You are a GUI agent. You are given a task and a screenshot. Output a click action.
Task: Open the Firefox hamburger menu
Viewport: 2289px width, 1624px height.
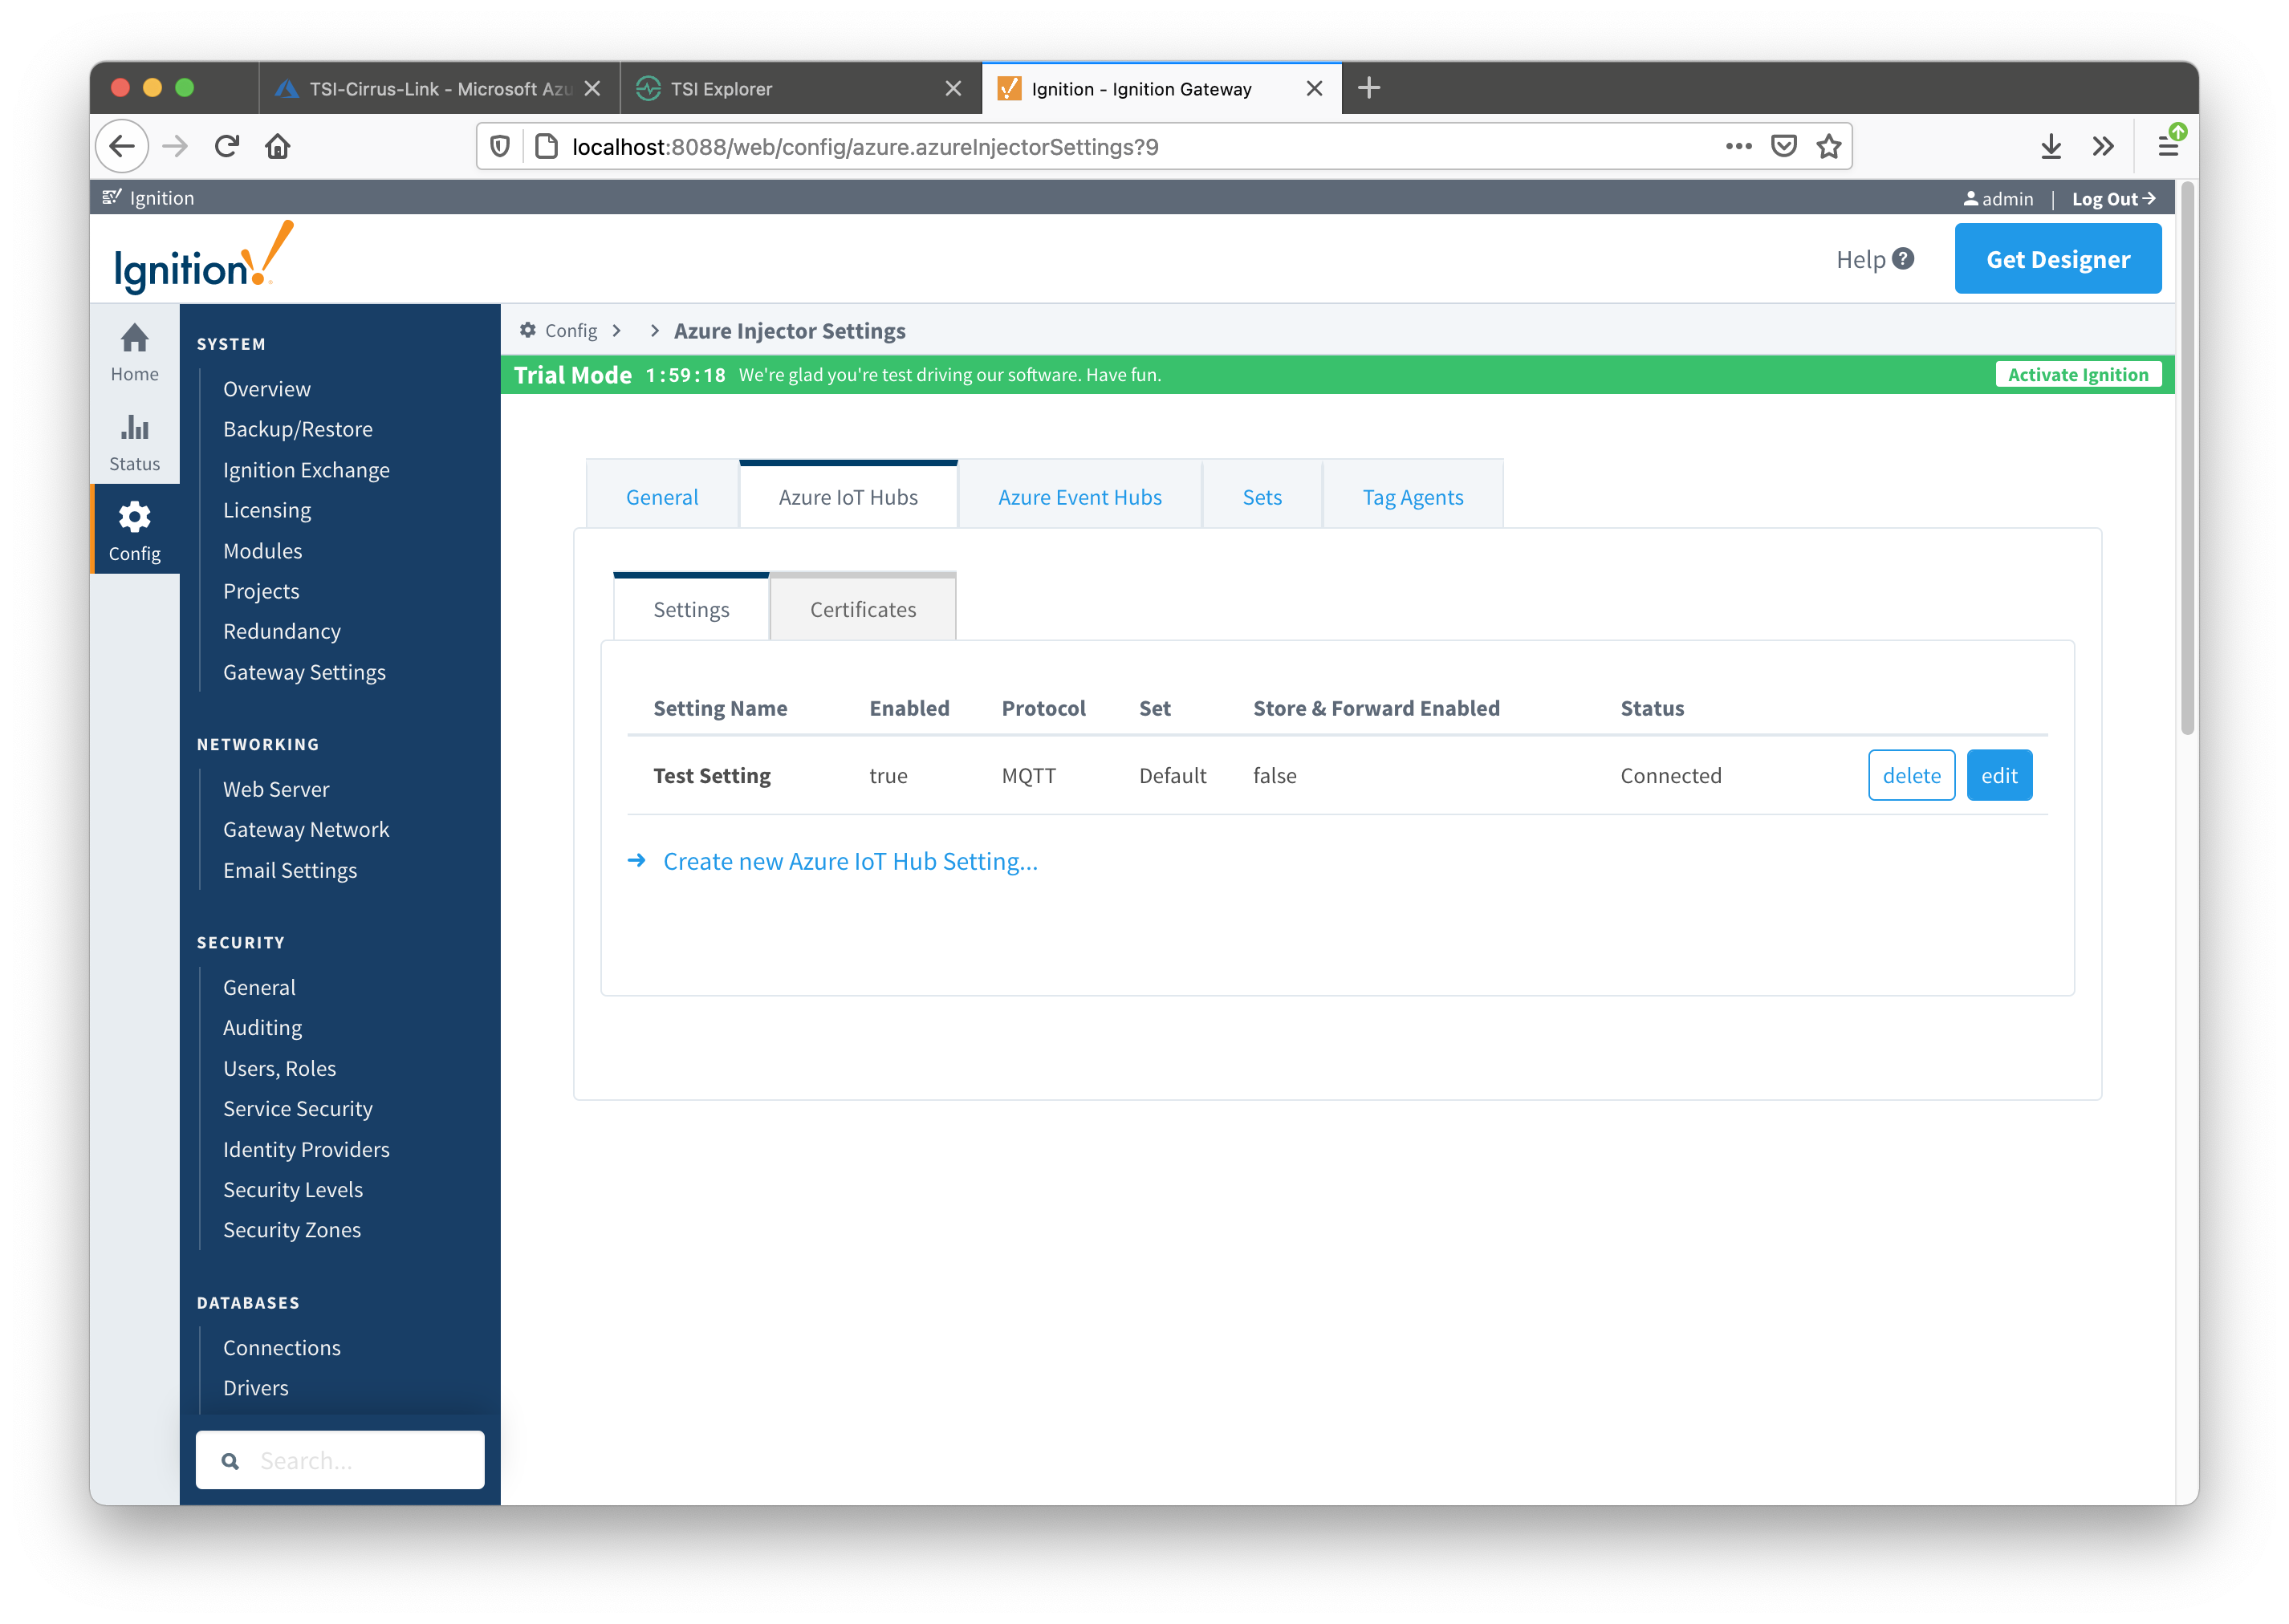2167,147
